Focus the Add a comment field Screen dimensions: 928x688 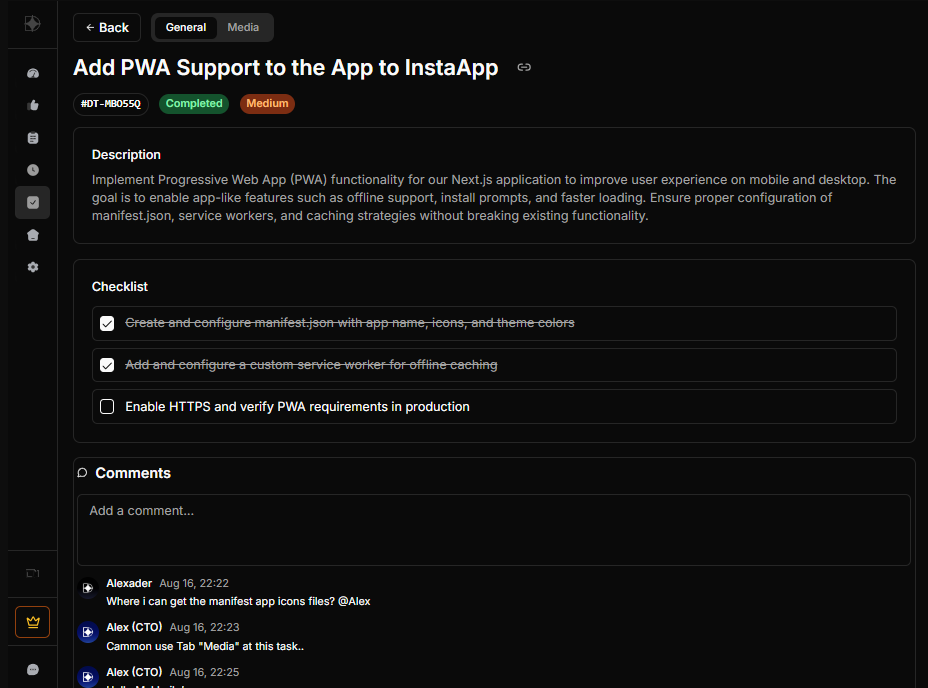tap(494, 530)
